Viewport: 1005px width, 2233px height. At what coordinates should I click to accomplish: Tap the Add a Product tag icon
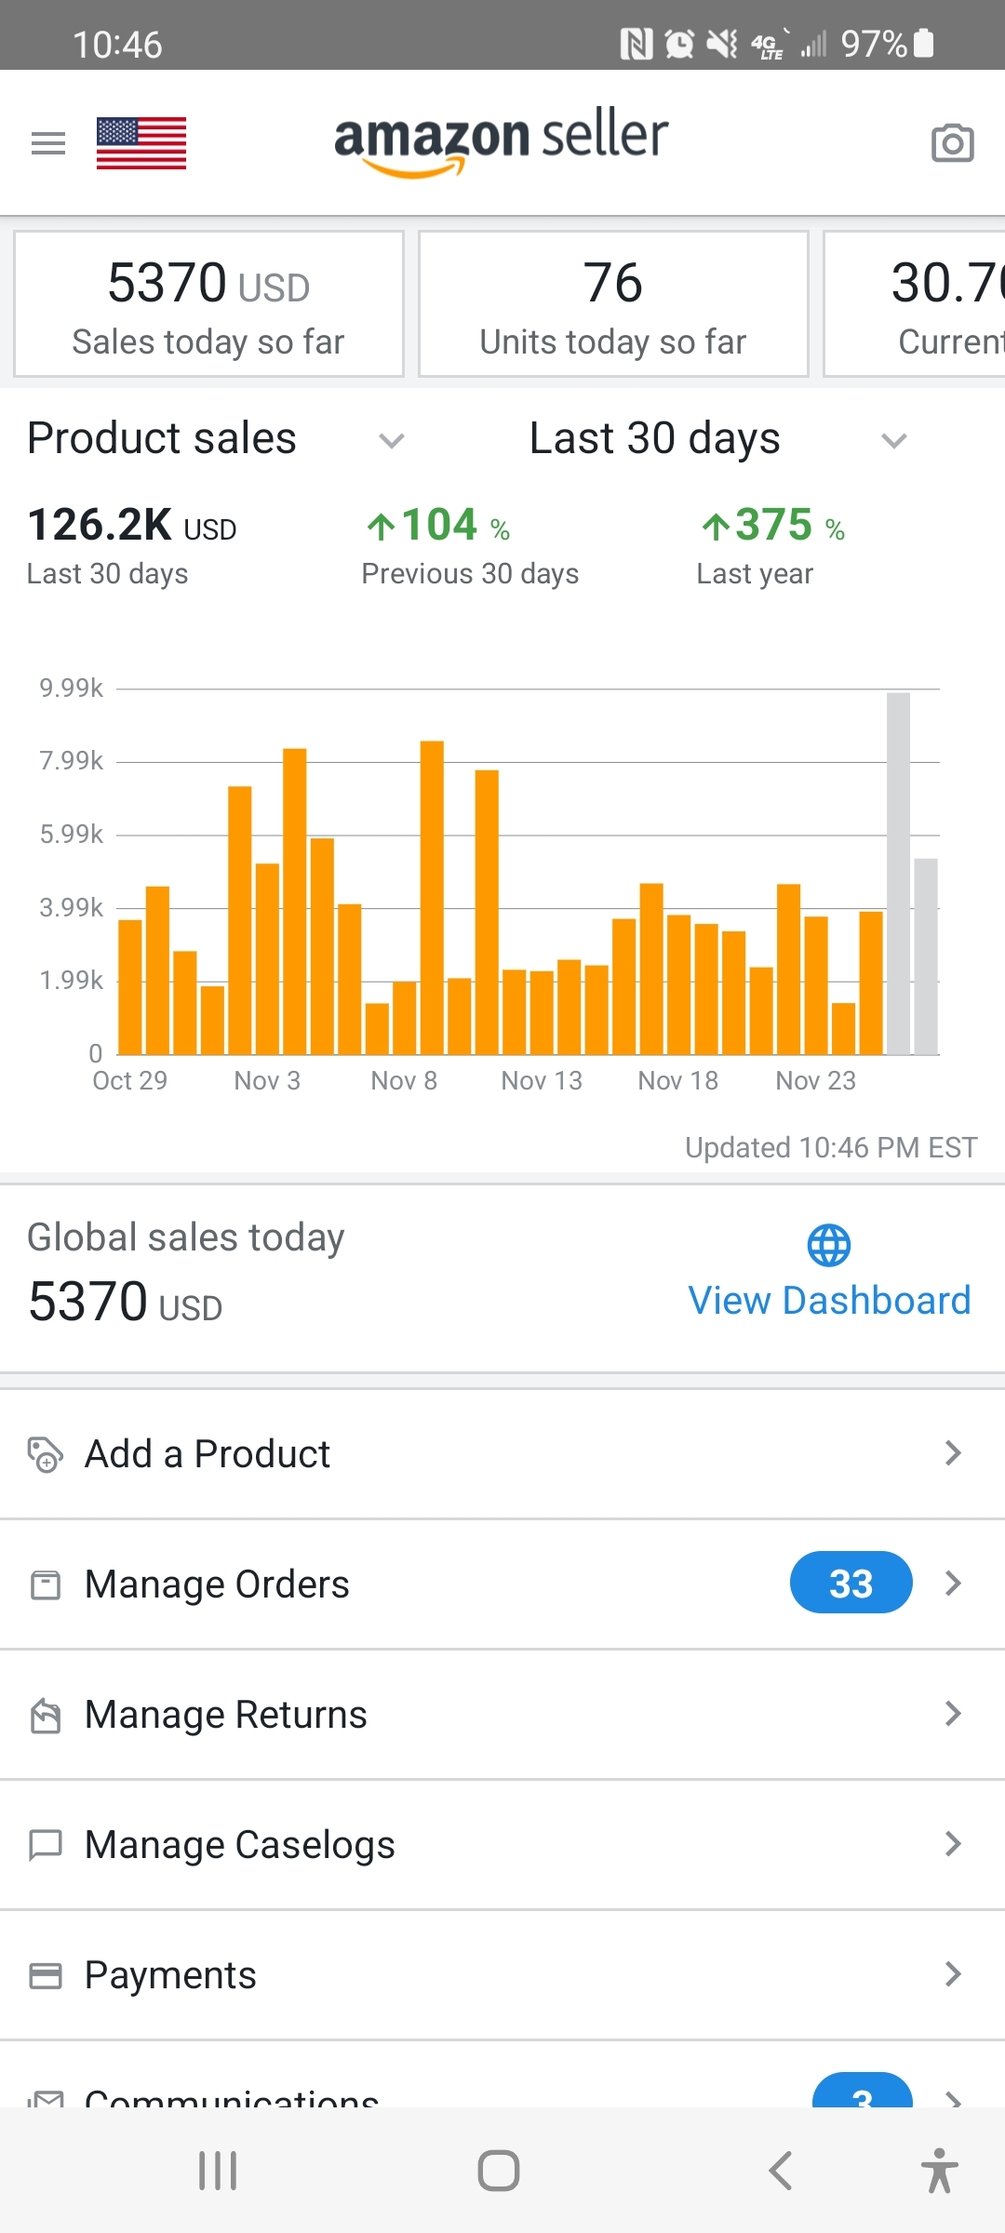[45, 1454]
